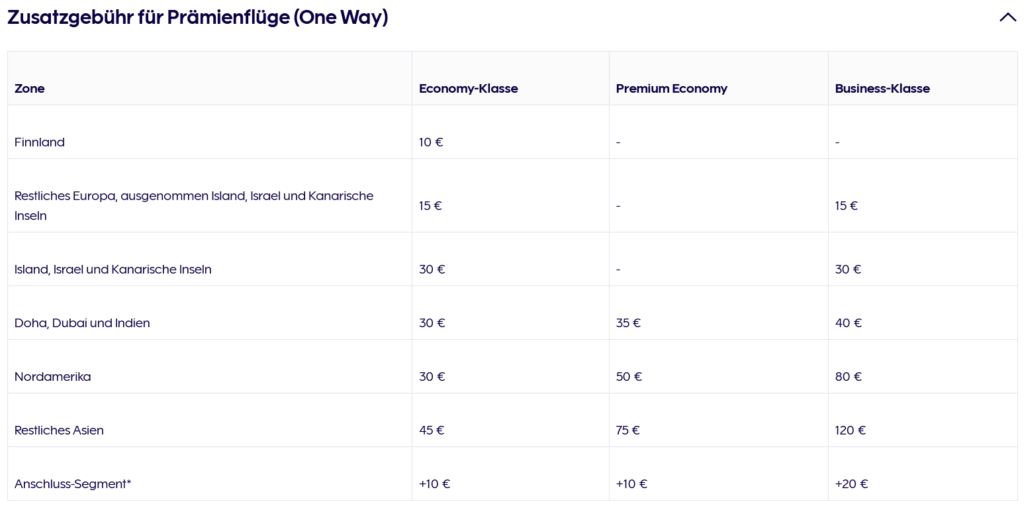Select the 'Doha, Dubai und Indien' row label
This screenshot has height=508, width=1024.
[x=82, y=323]
